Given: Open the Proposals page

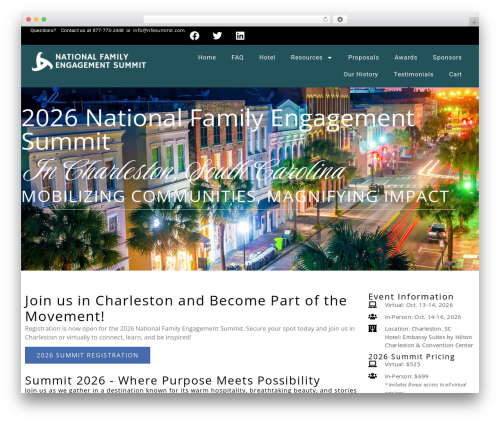Looking at the screenshot, I should pyautogui.click(x=363, y=57).
